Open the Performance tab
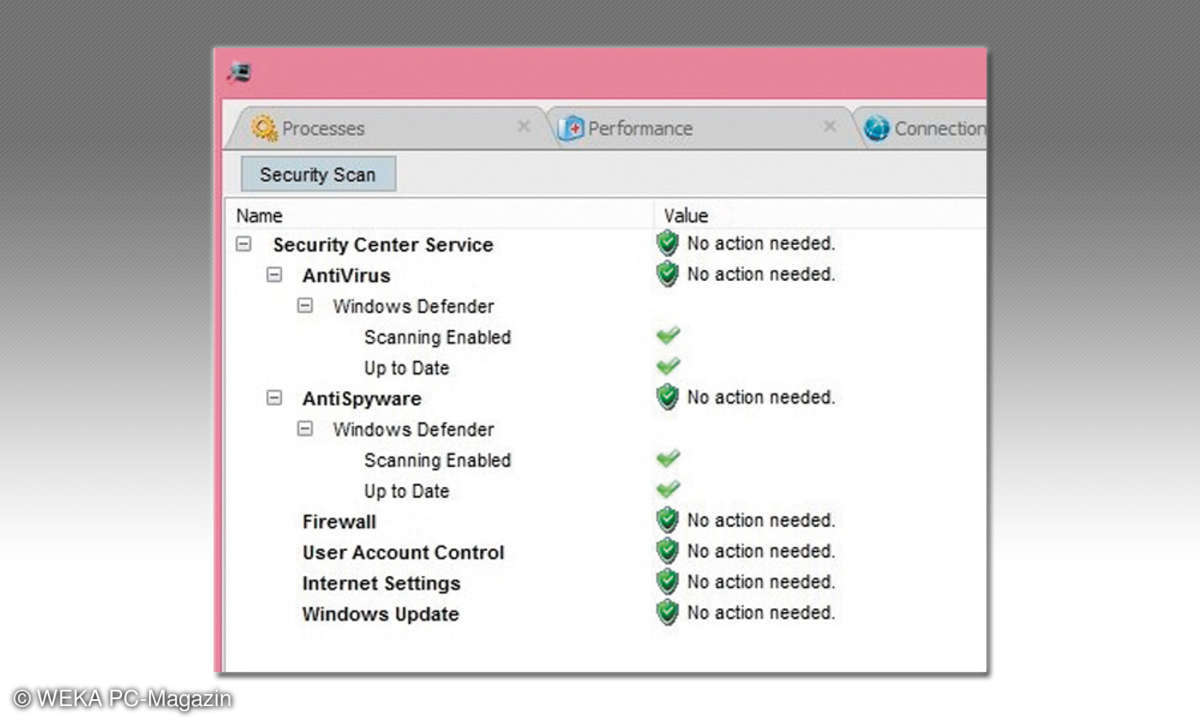The height and width of the screenshot is (720, 1200). [x=698, y=128]
